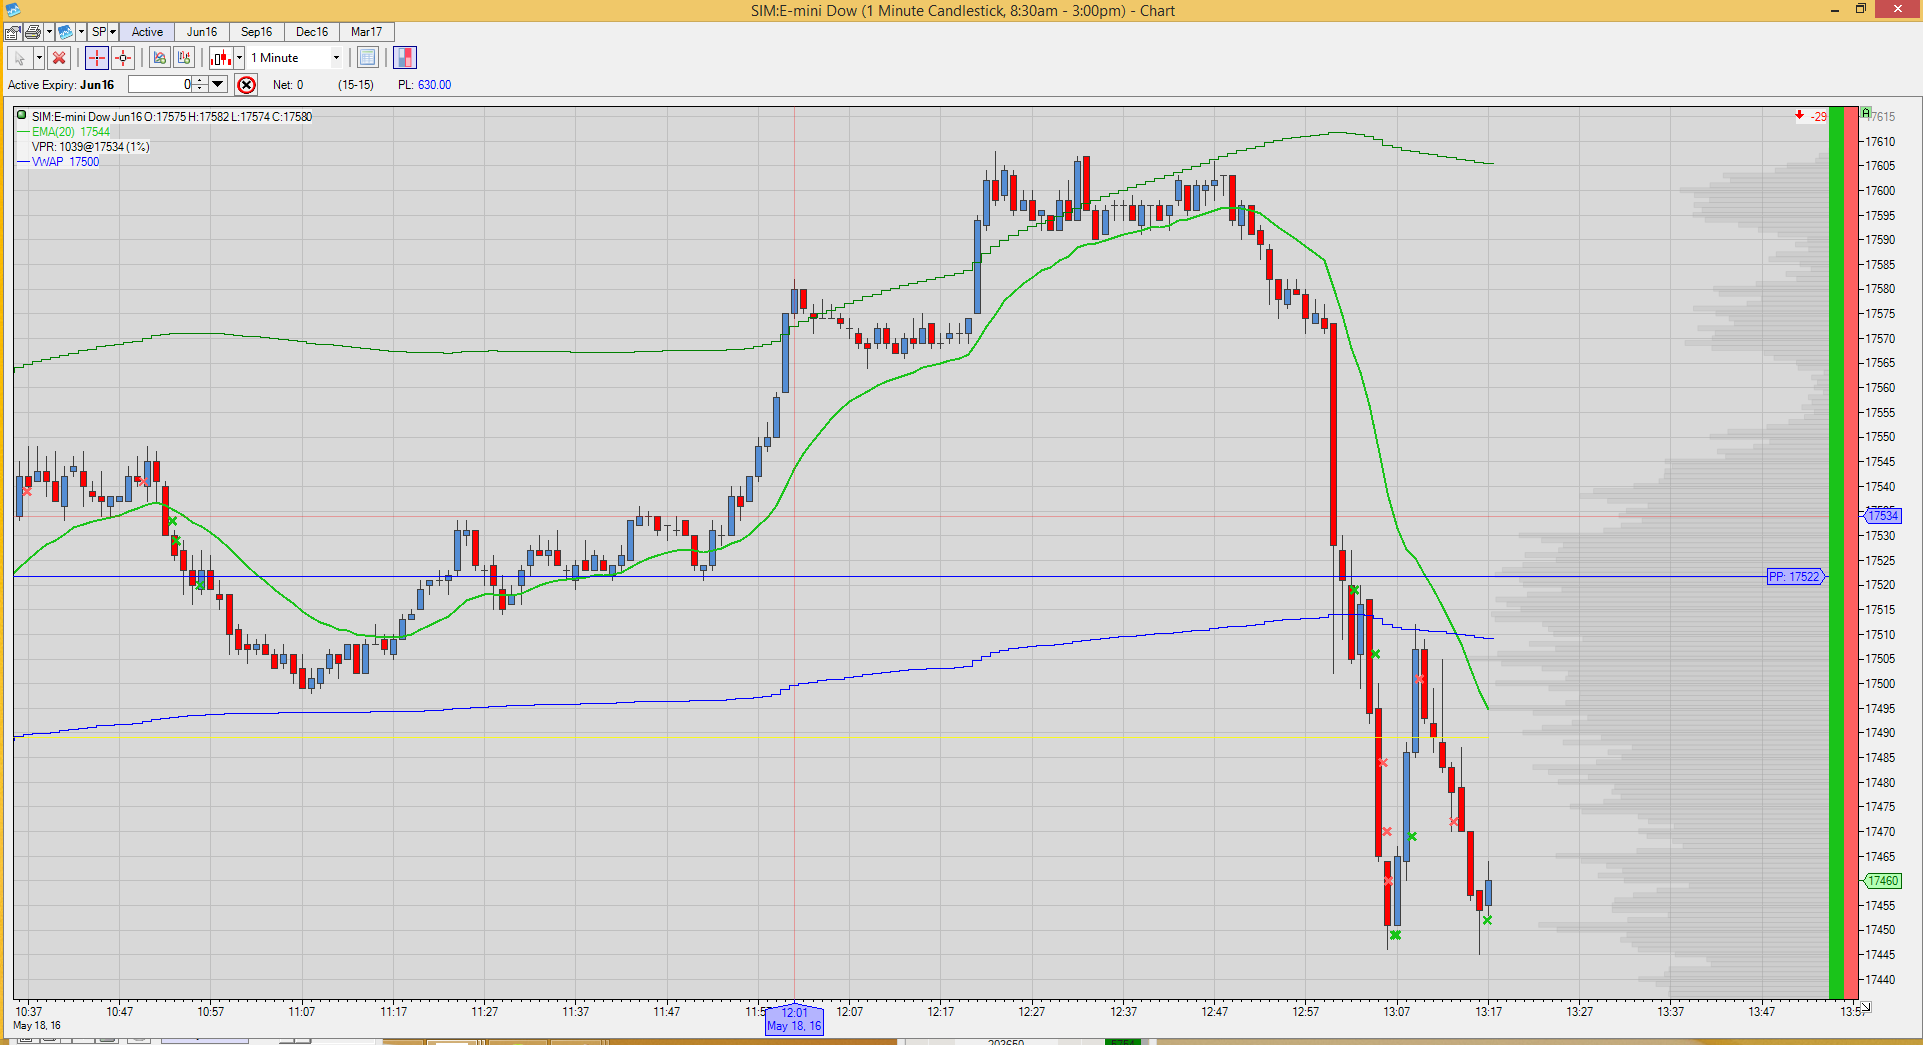This screenshot has height=1045, width=1923.
Task: Click the green status dot beside SIM:E-mini Dow
Action: [21, 116]
